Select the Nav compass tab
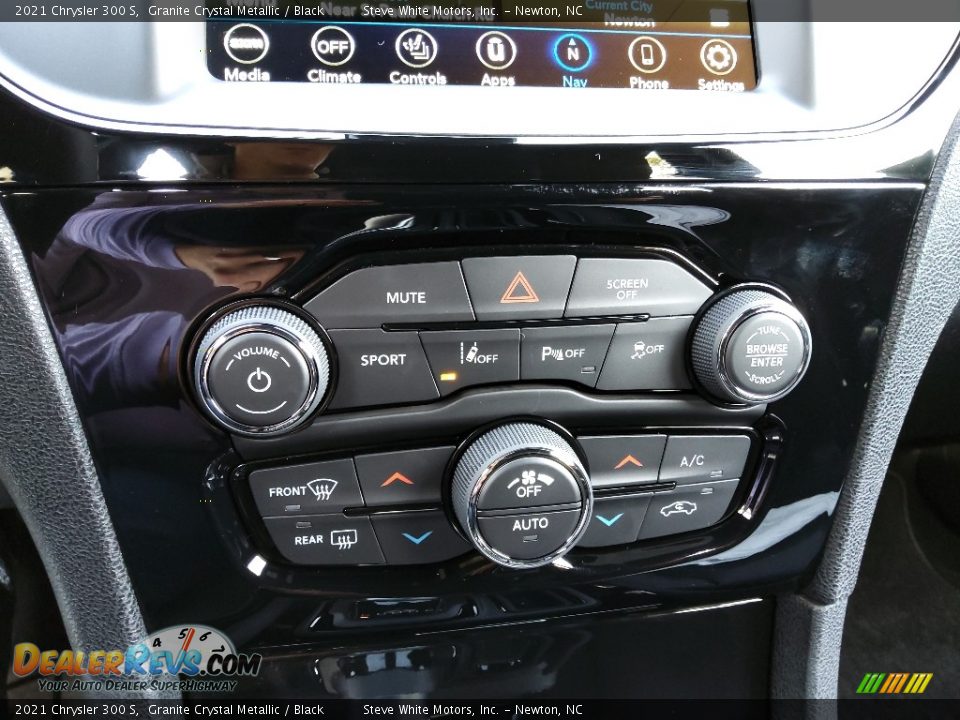 pos(573,61)
